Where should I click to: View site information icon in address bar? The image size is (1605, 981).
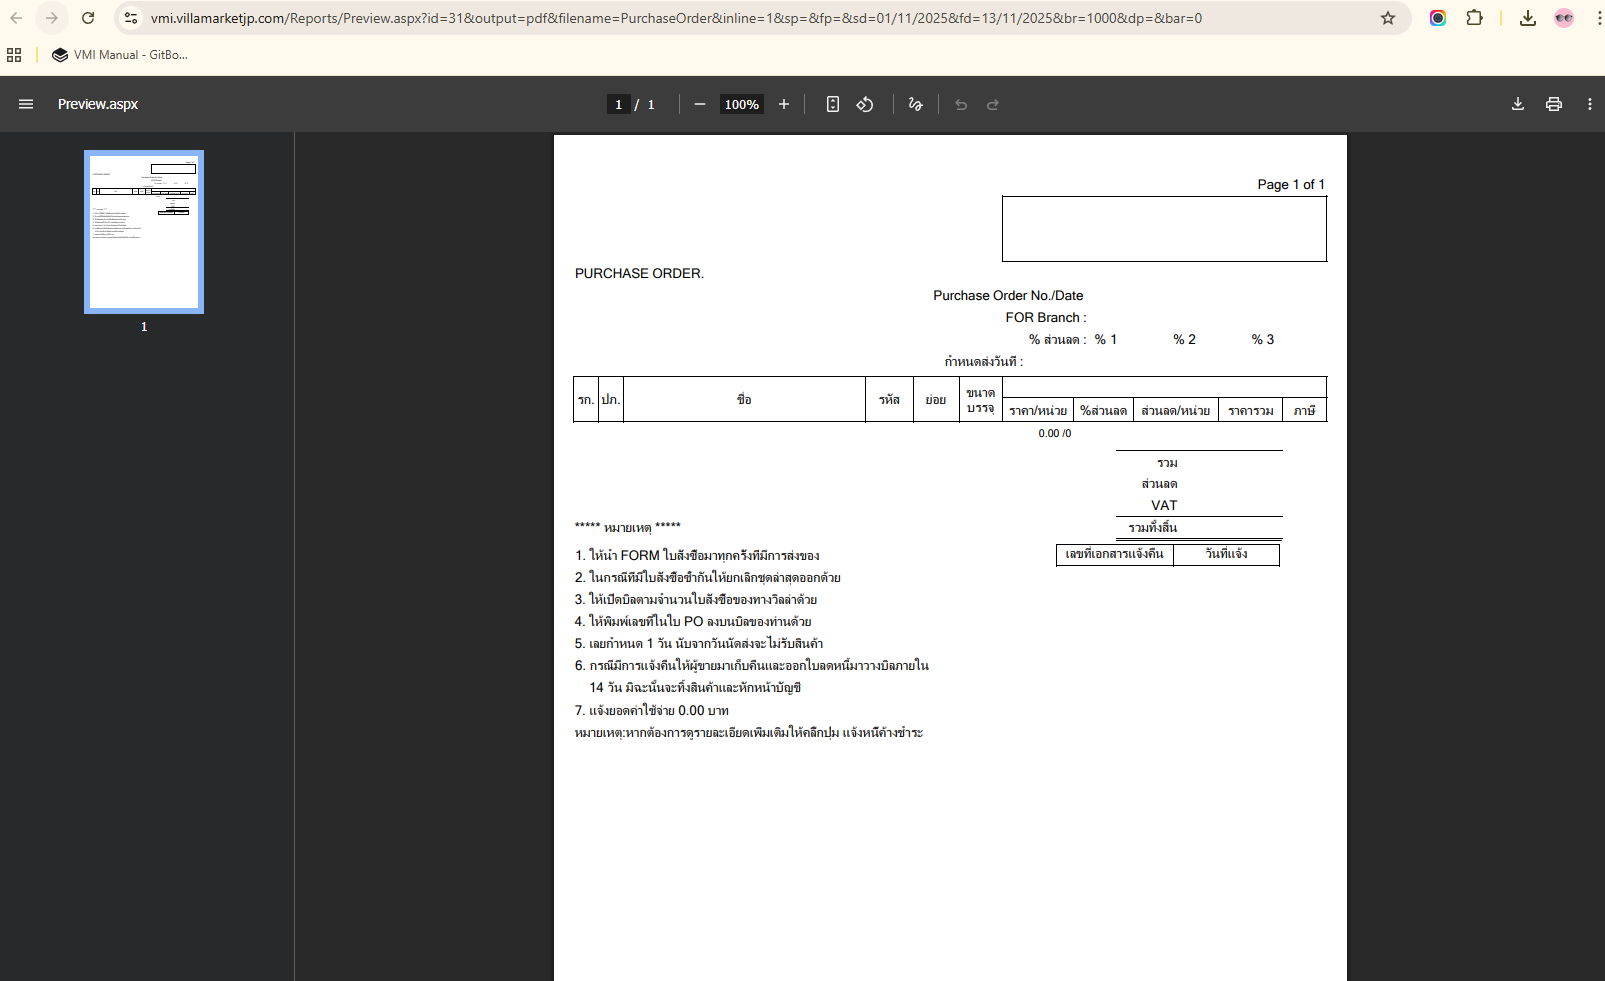pos(131,18)
